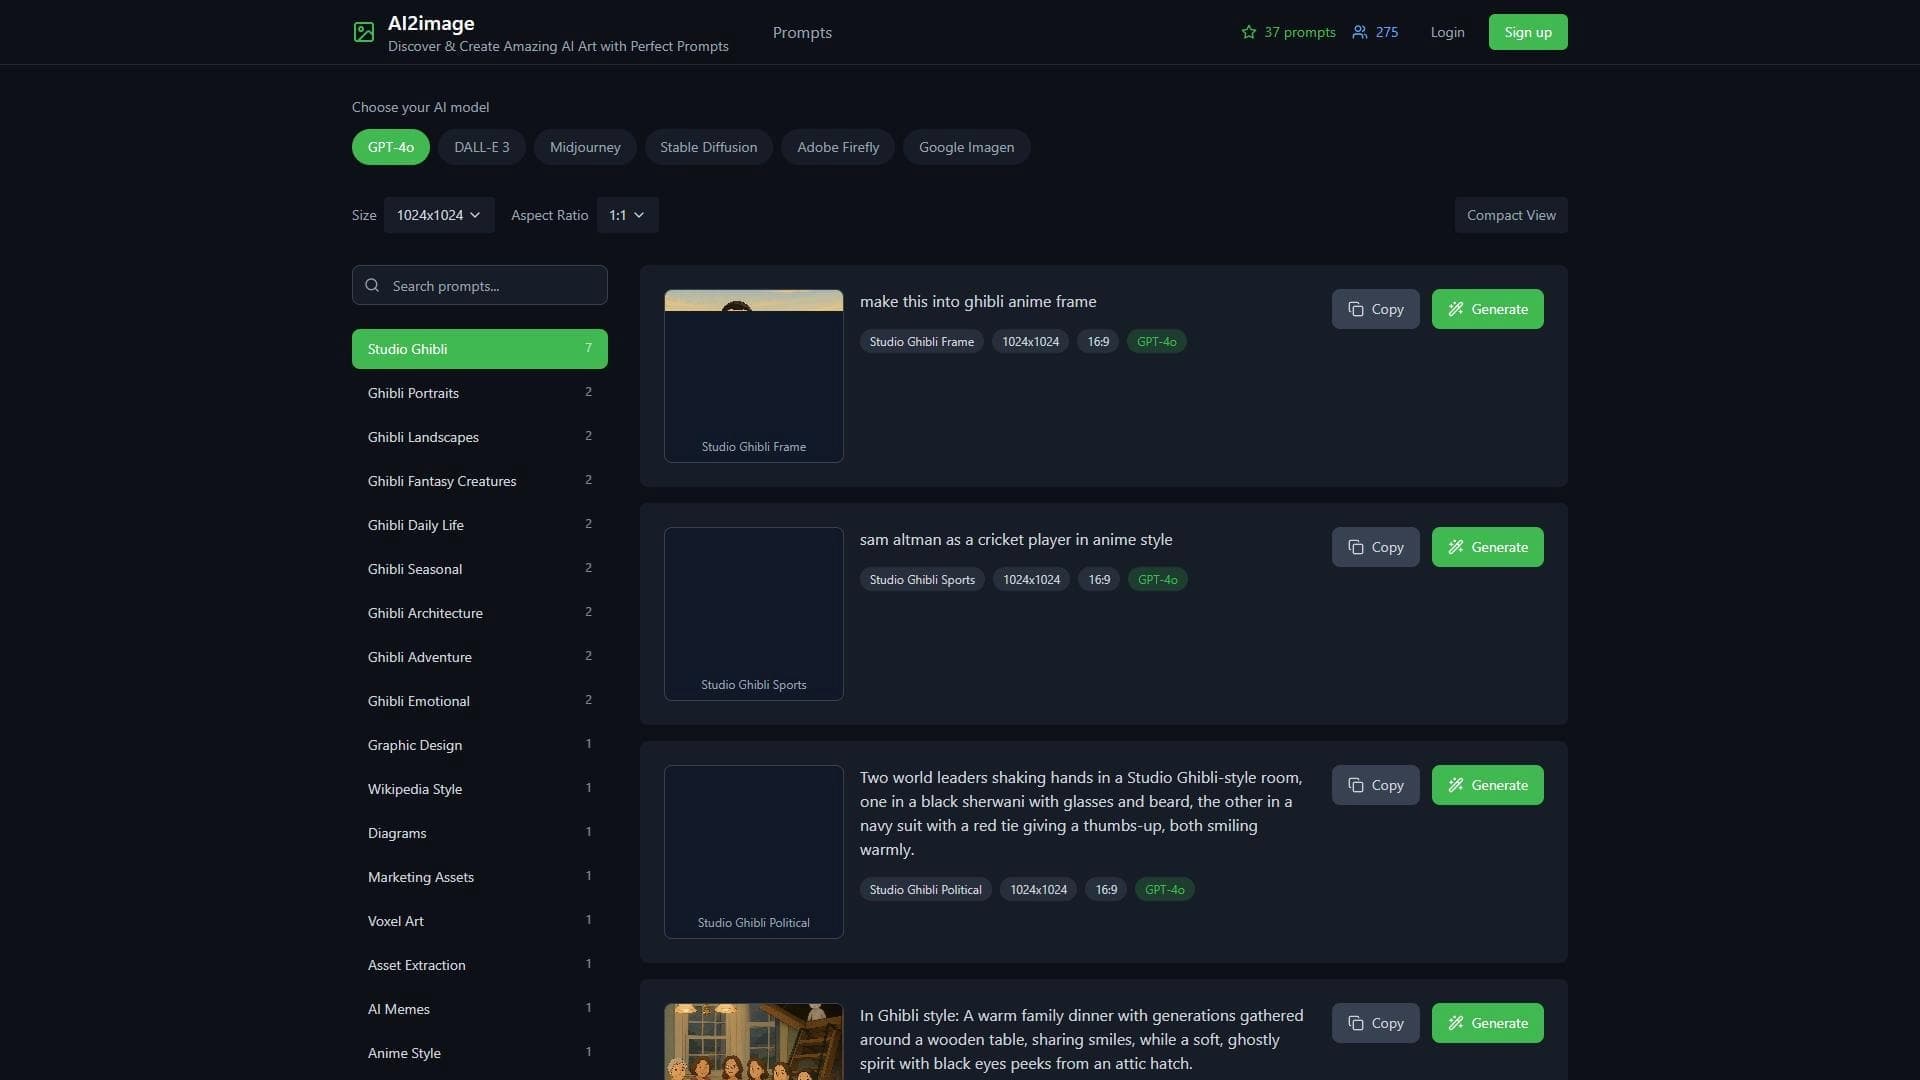
Task: Open the Prompts nav item
Action: coord(802,32)
